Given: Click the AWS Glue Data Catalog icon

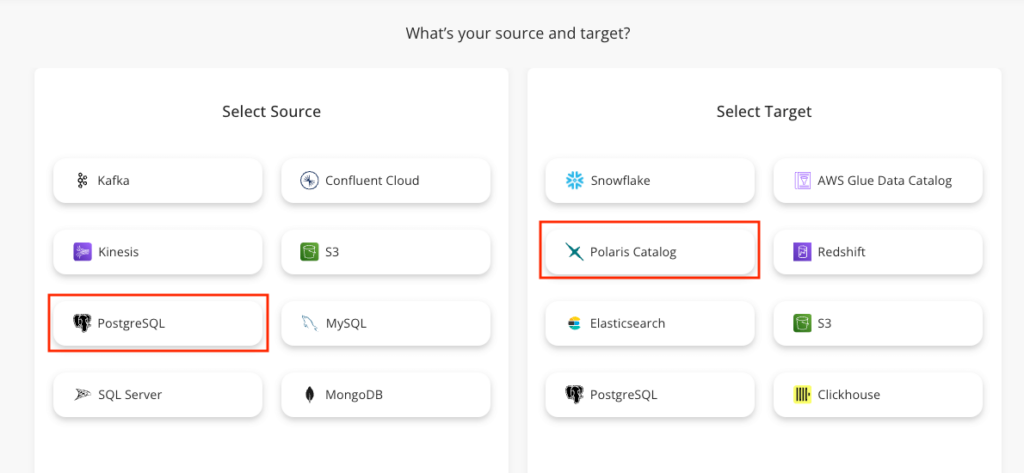Looking at the screenshot, I should pos(802,180).
